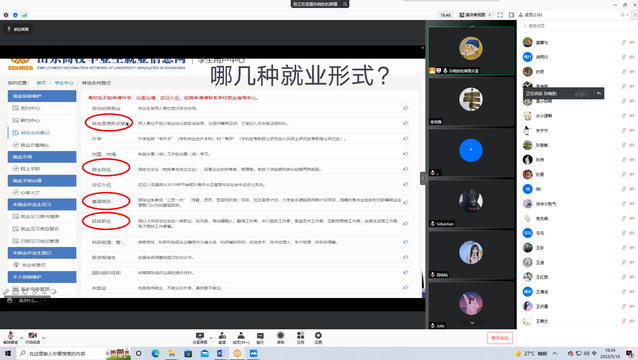Start recording with the record icon
638x360 pixels.
(280, 338)
